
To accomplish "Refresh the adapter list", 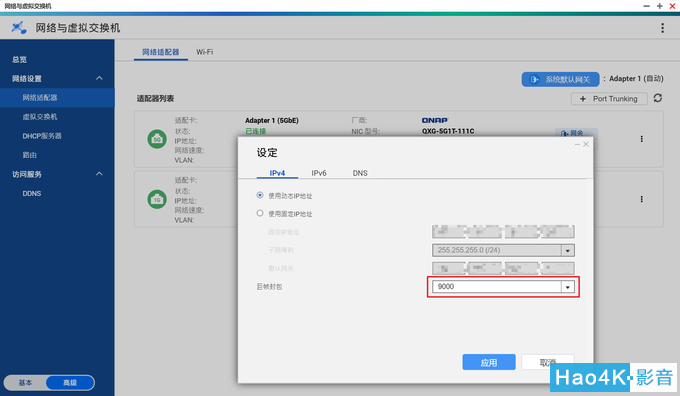I will tap(657, 98).
